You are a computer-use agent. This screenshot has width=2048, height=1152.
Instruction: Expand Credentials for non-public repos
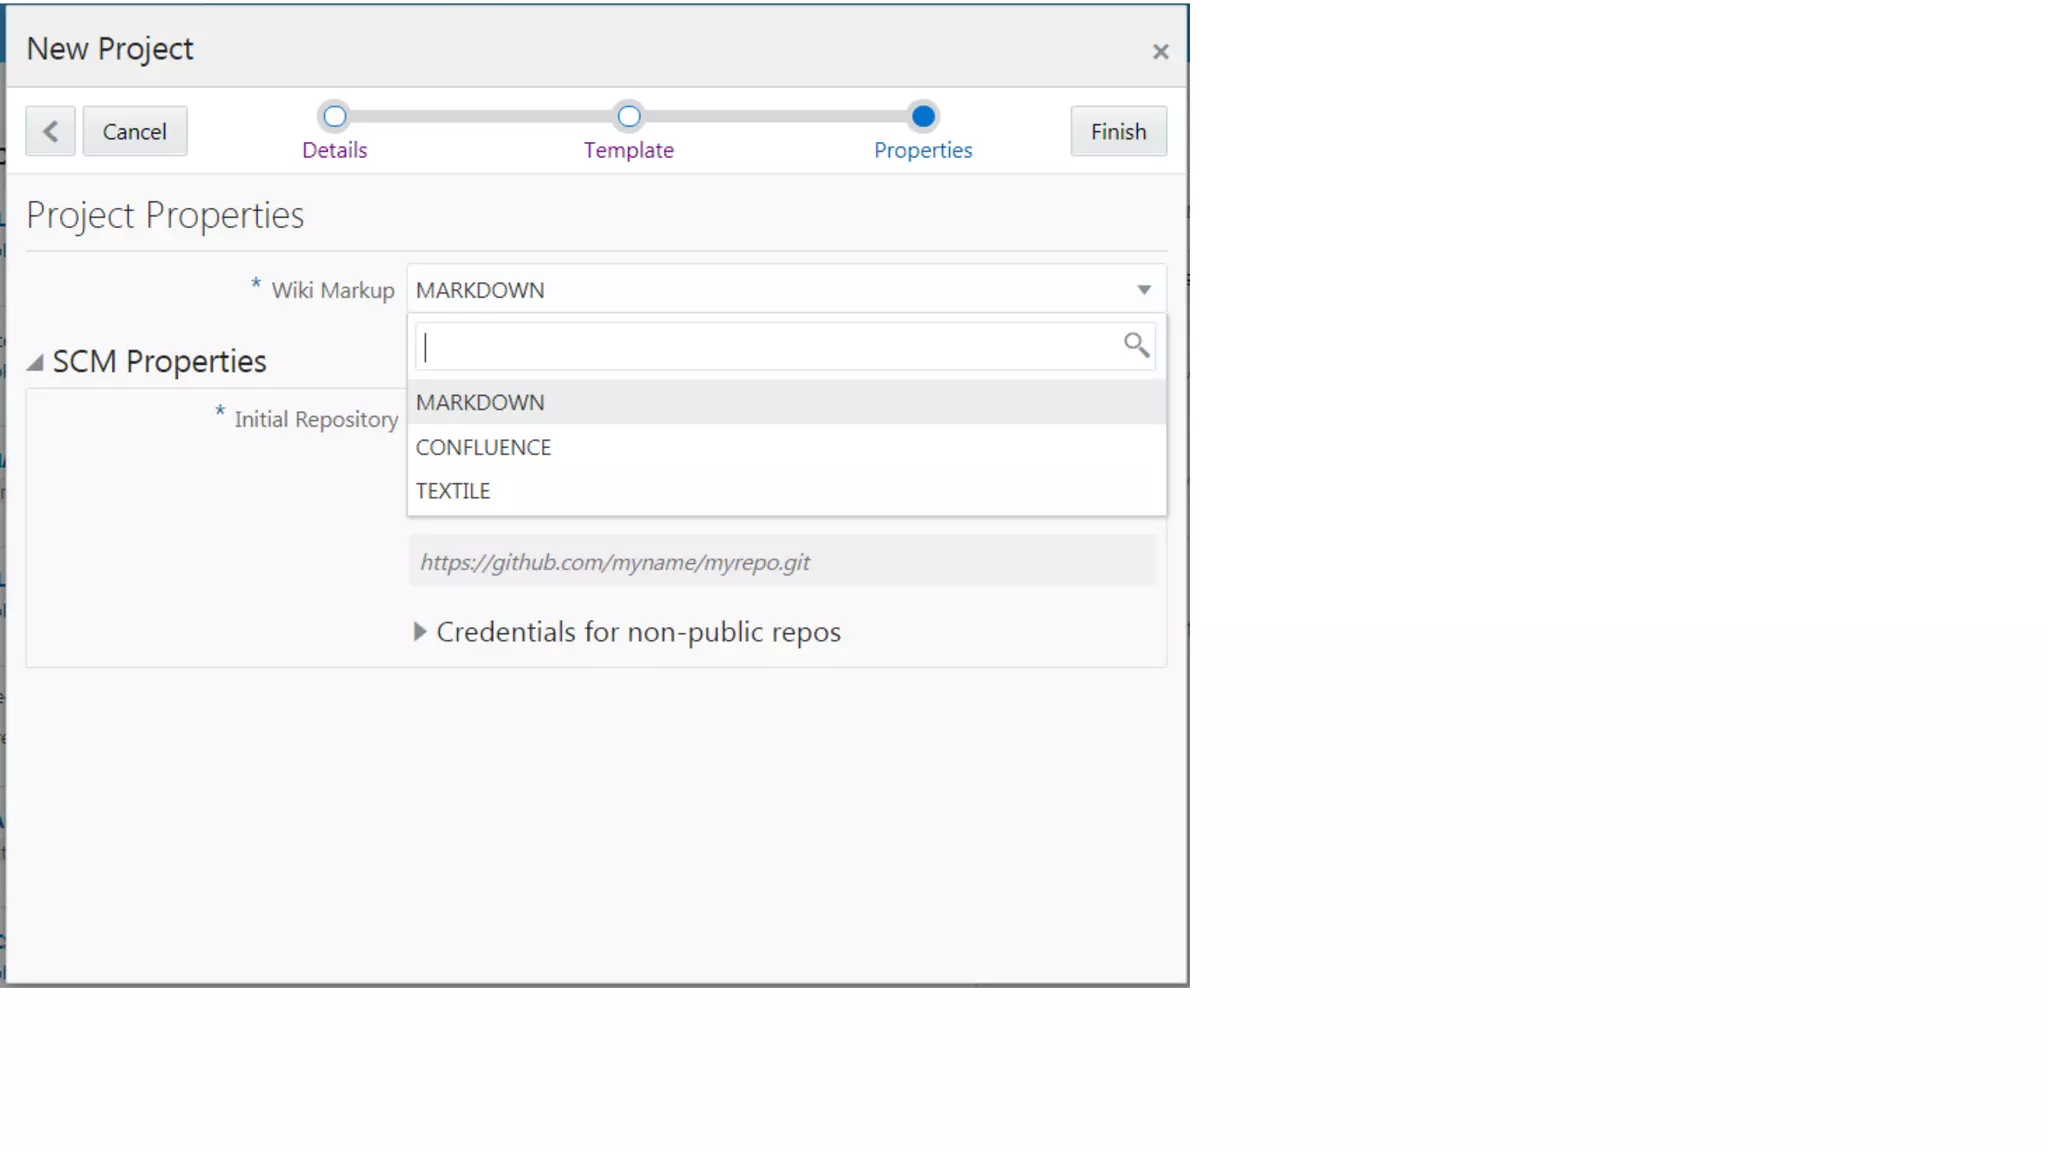point(420,632)
